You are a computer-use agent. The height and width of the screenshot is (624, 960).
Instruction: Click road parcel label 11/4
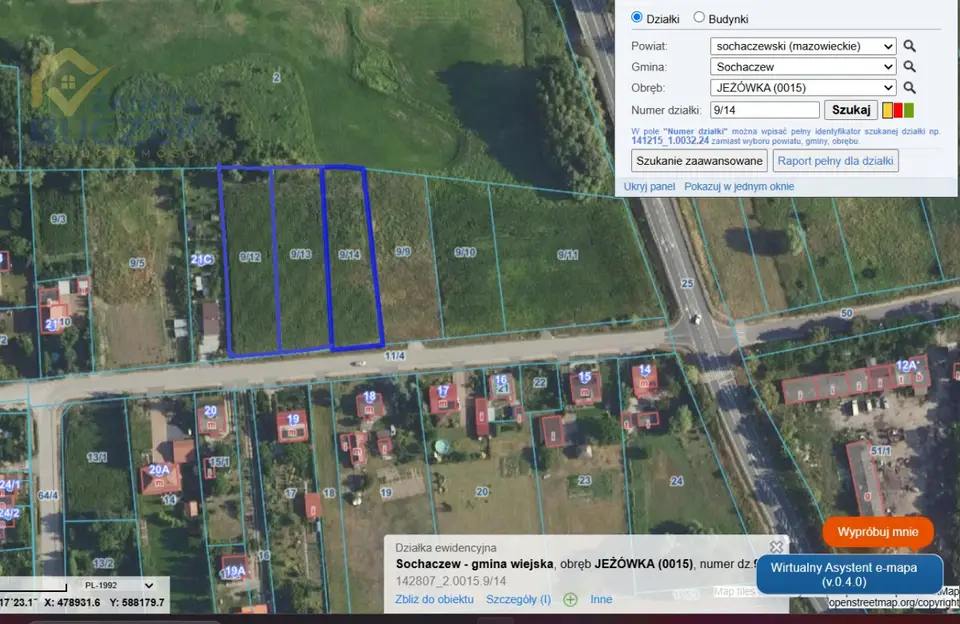coord(395,356)
